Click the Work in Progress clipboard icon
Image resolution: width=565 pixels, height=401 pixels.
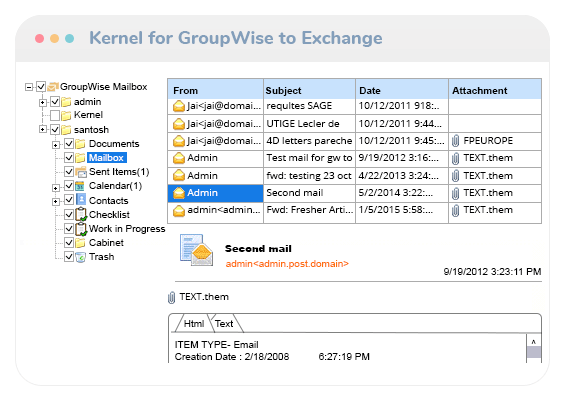(81, 229)
